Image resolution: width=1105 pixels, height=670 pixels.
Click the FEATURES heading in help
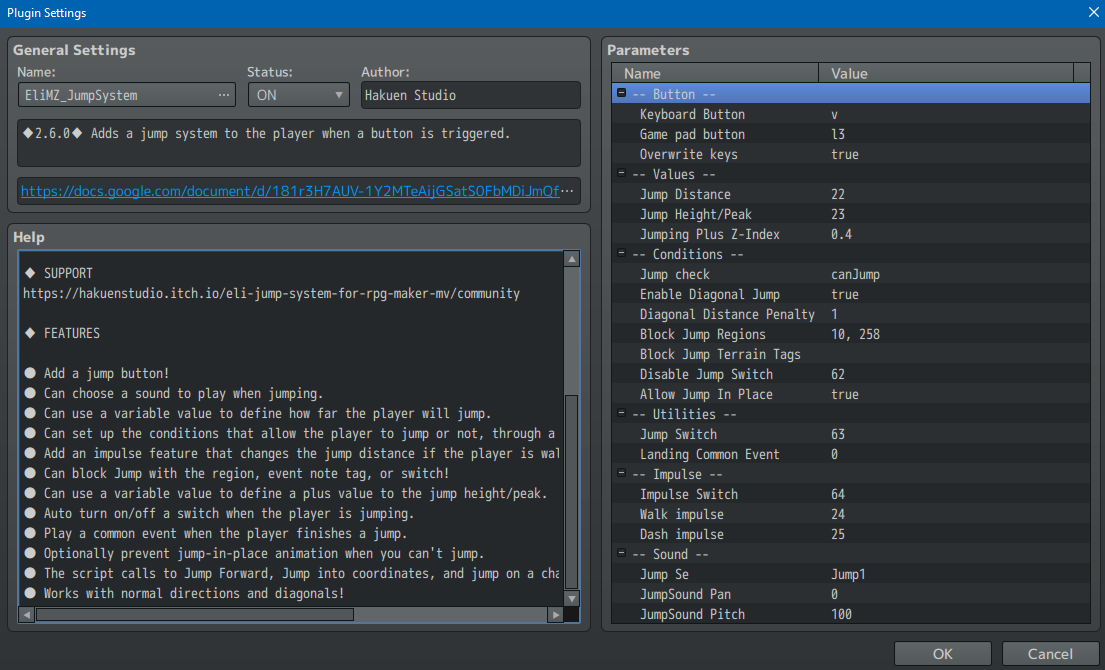[x=71, y=333]
